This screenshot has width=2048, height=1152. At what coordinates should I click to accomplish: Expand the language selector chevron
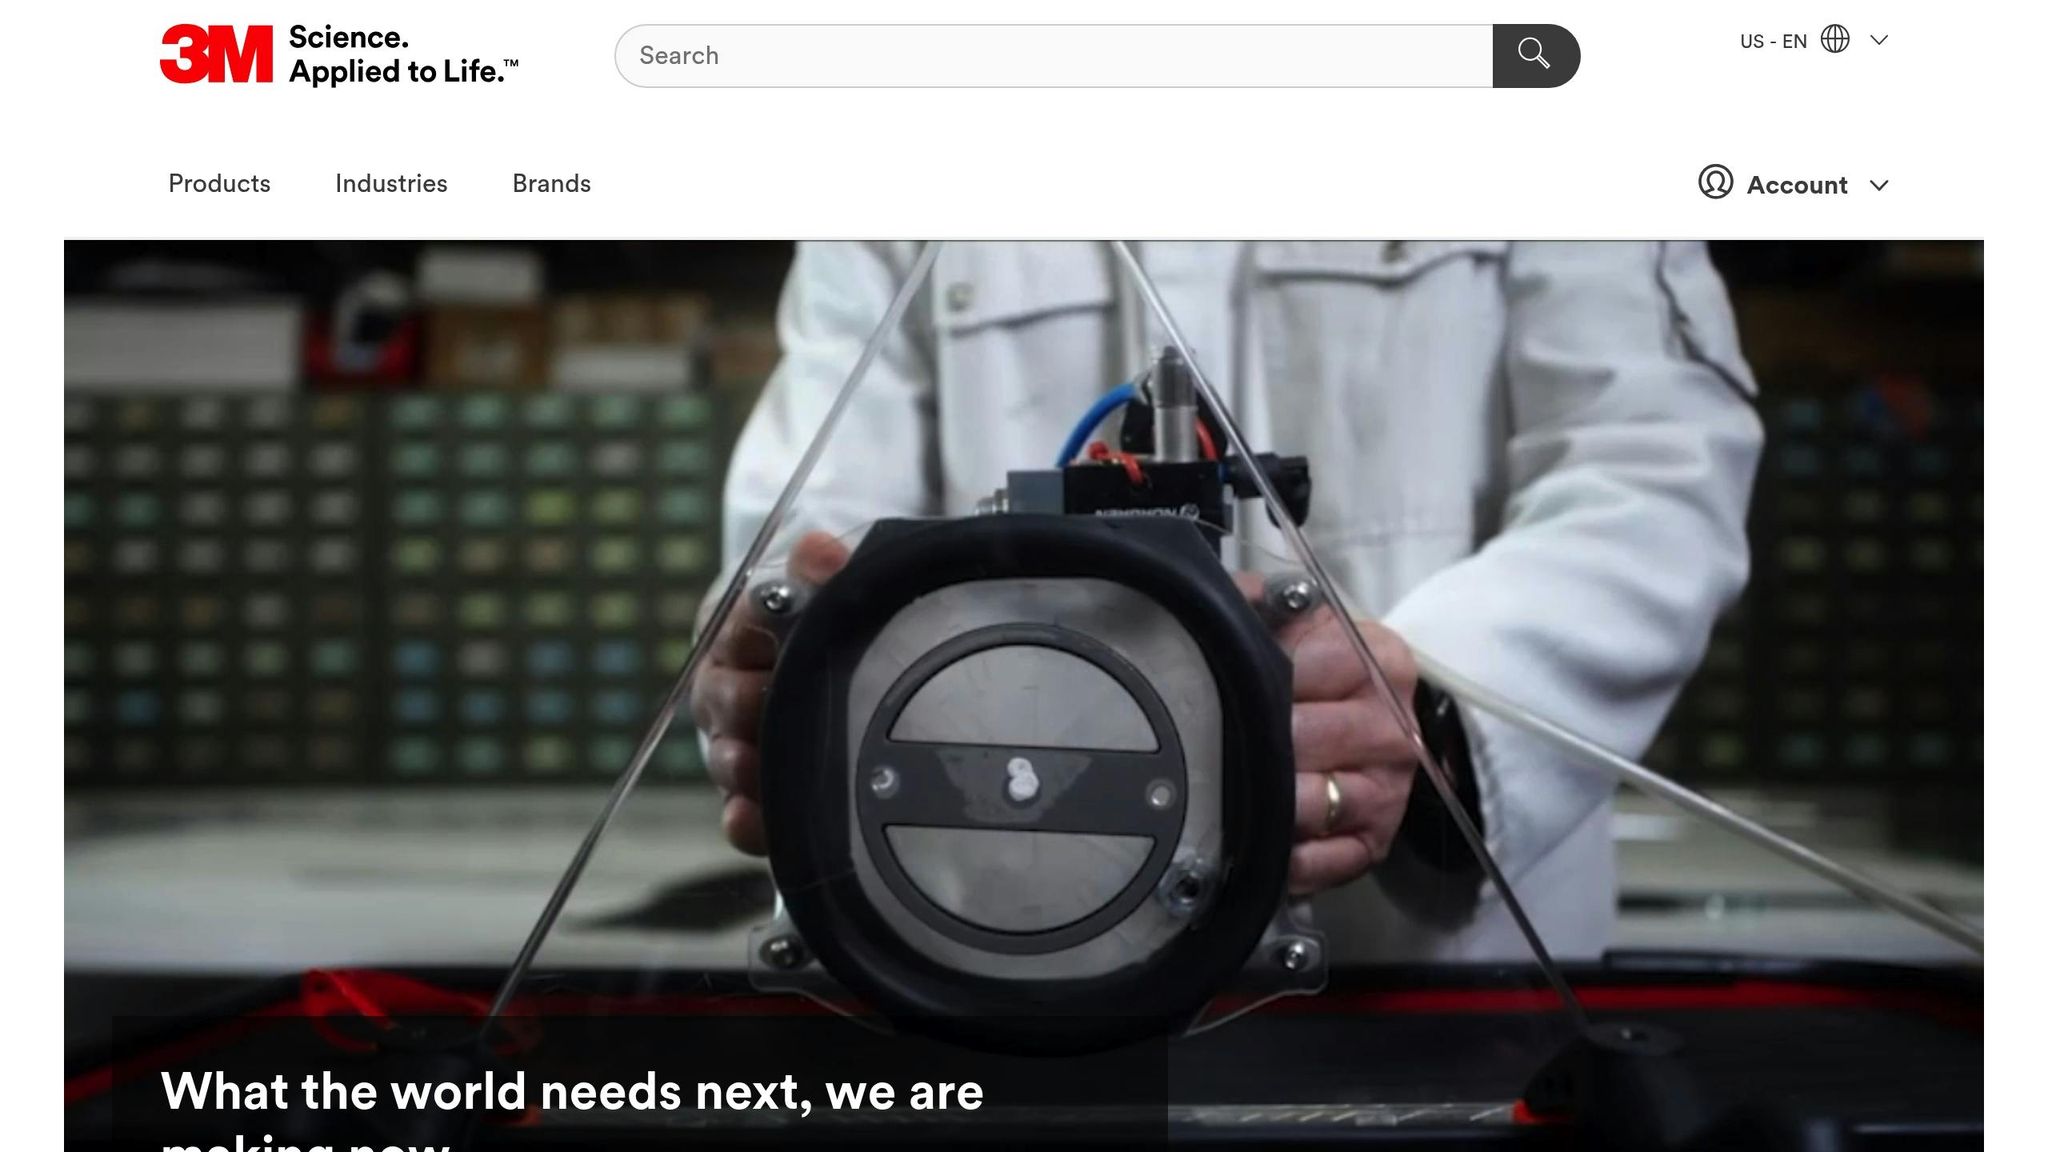click(1879, 40)
